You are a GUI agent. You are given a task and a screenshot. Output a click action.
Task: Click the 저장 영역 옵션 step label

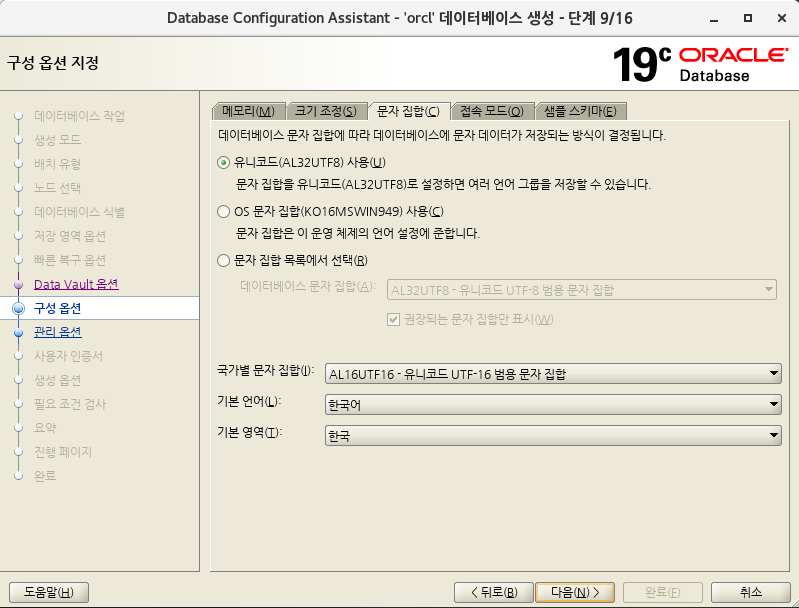click(70, 236)
